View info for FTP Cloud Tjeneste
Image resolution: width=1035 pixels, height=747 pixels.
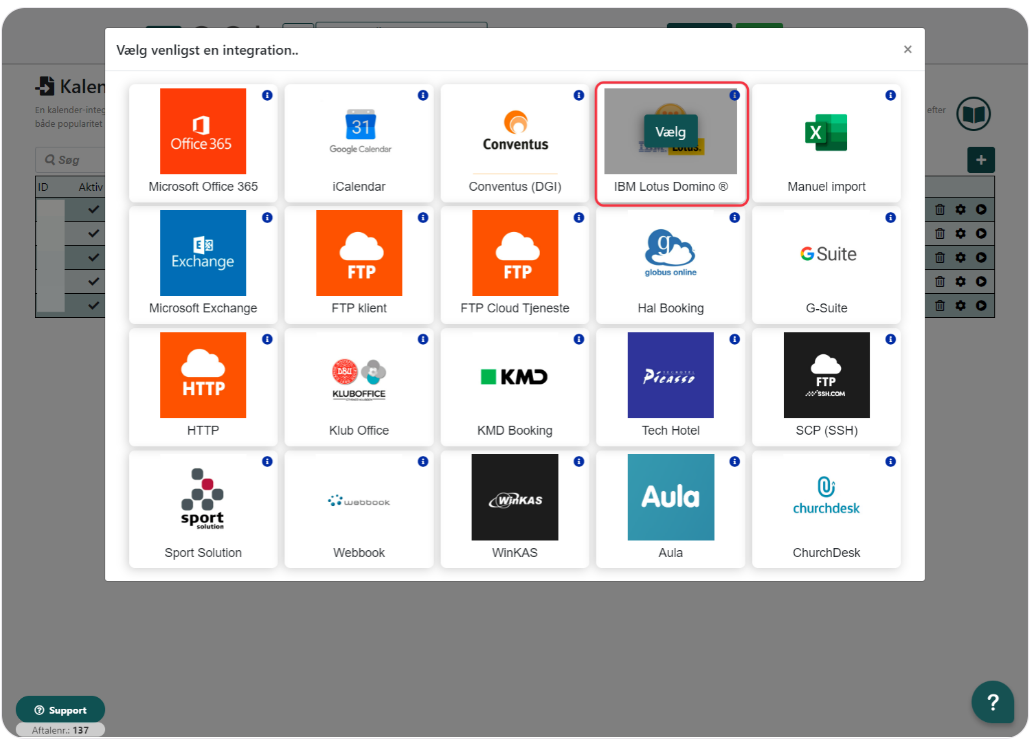pyautogui.click(x=579, y=217)
